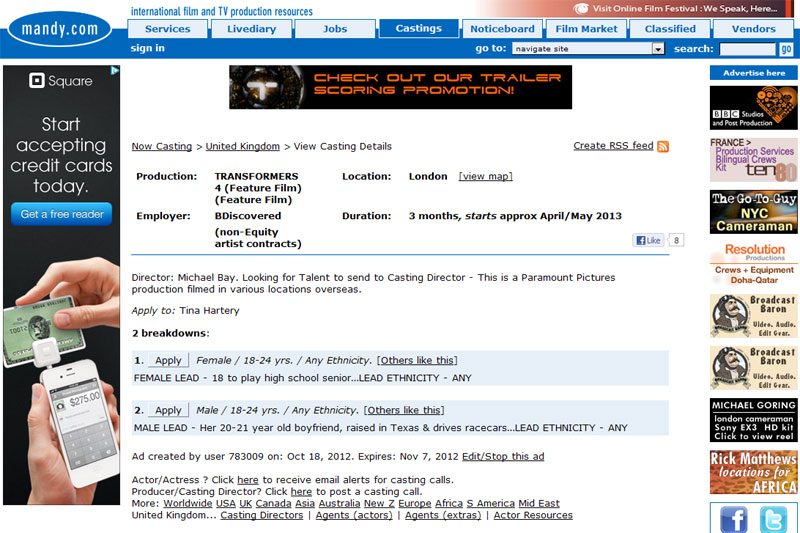Open the Twitter bird icon

pos(773,519)
